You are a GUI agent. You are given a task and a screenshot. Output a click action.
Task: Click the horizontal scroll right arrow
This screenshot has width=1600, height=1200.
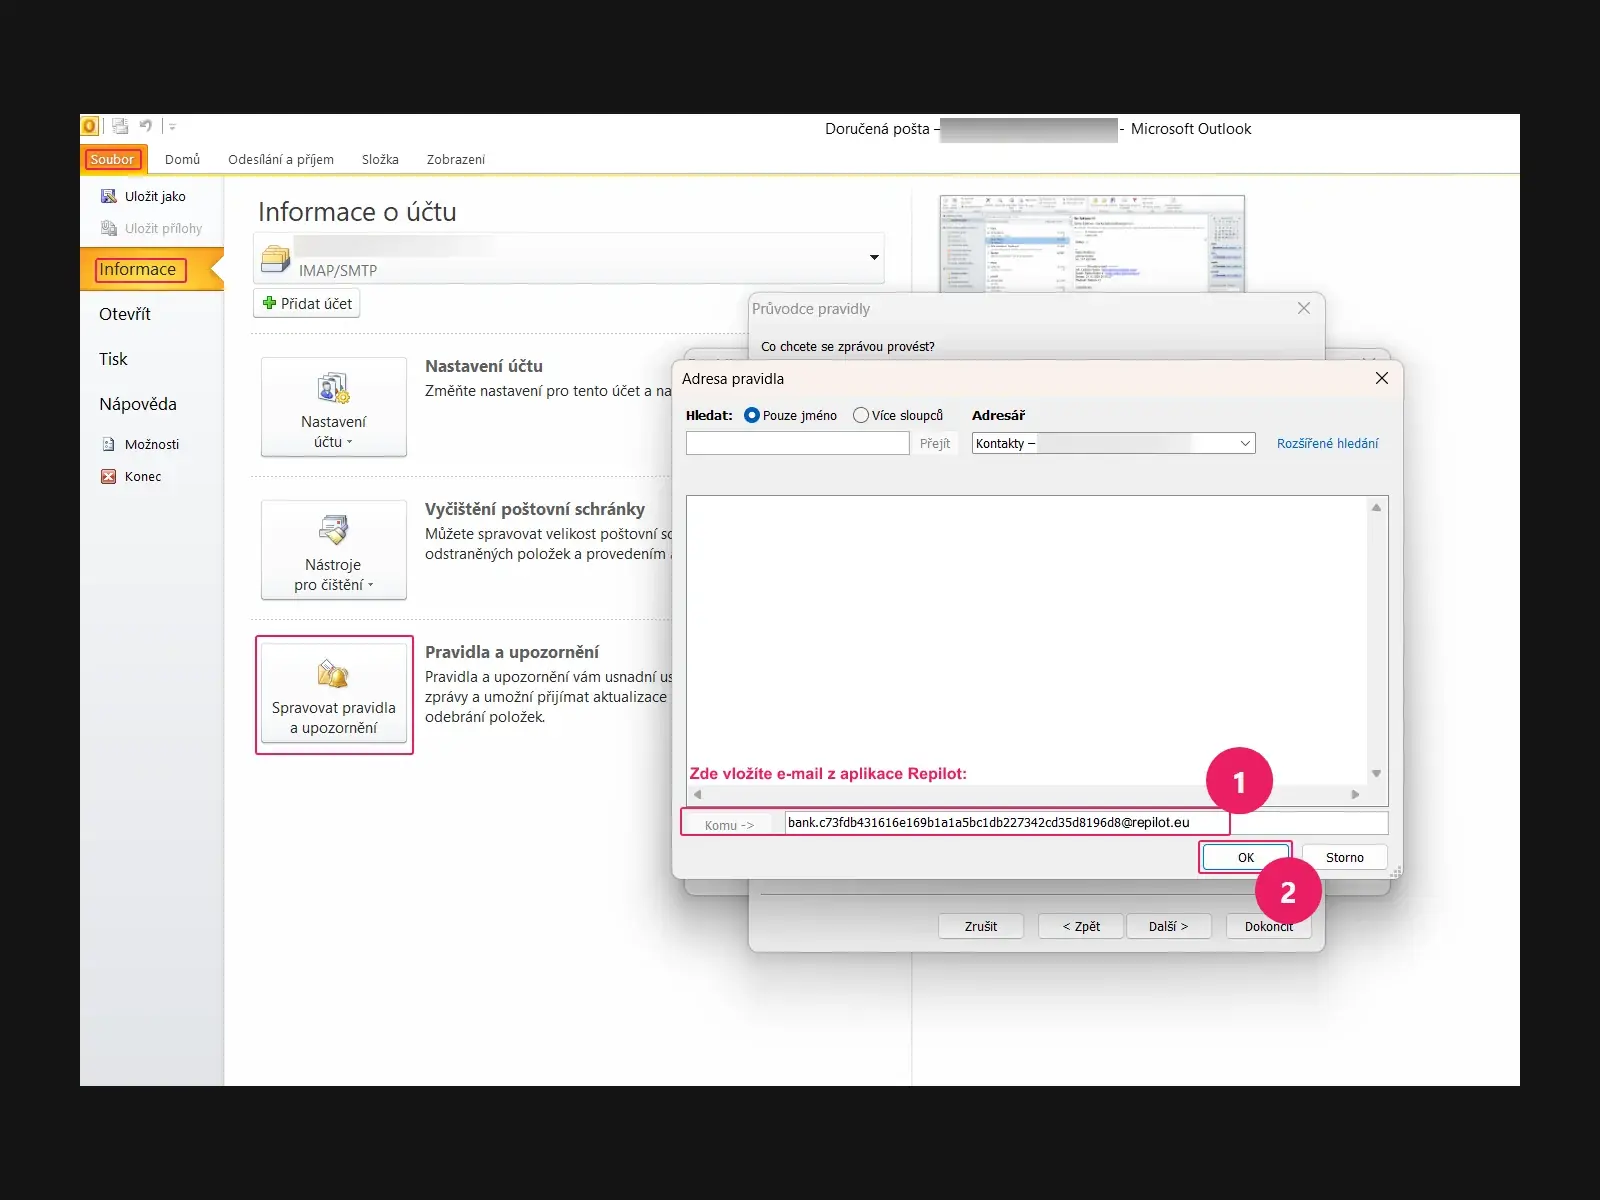1356,794
